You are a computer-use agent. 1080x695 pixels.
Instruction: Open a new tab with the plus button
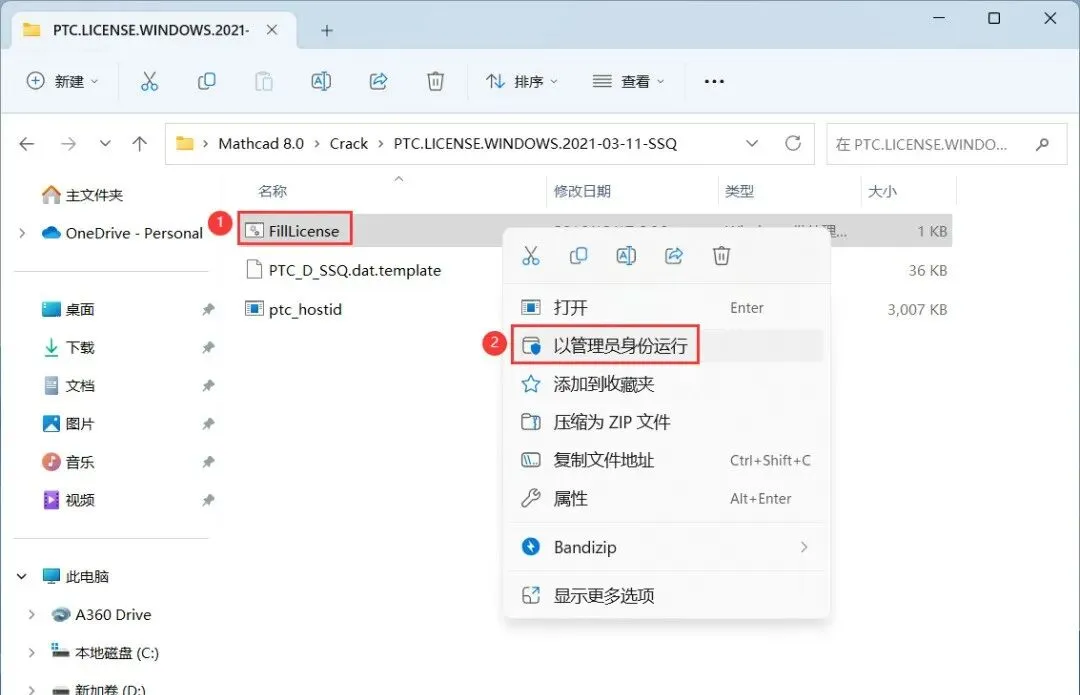click(327, 30)
